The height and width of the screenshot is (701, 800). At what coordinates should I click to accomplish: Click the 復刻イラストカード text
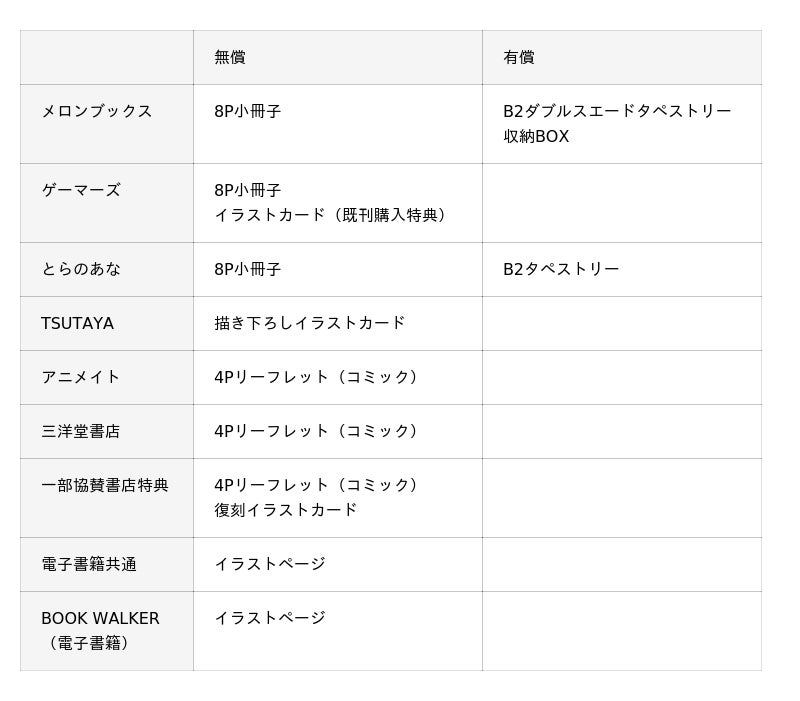pos(286,510)
